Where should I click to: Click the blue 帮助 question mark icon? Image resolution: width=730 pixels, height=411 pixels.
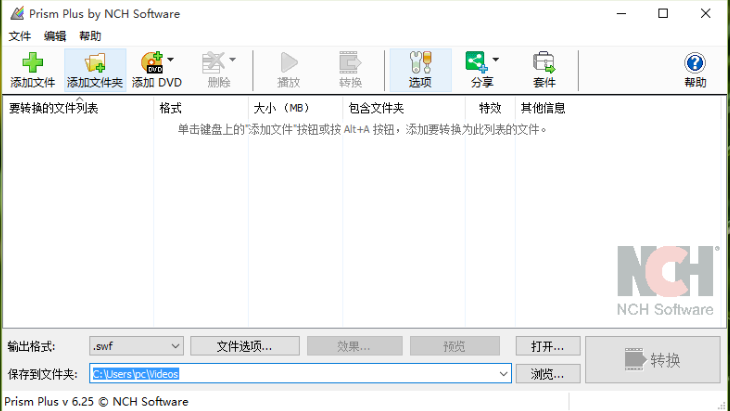tap(695, 62)
